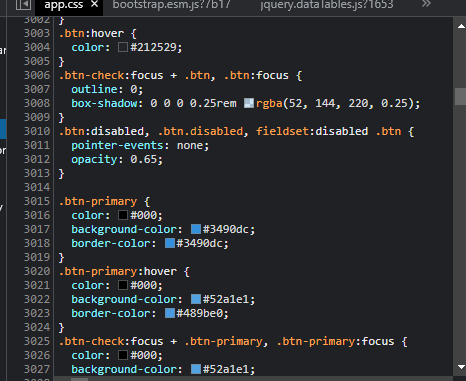The width and height of the screenshot is (466, 381).
Task: Click line number 3003 in gutter
Action: click(x=37, y=33)
